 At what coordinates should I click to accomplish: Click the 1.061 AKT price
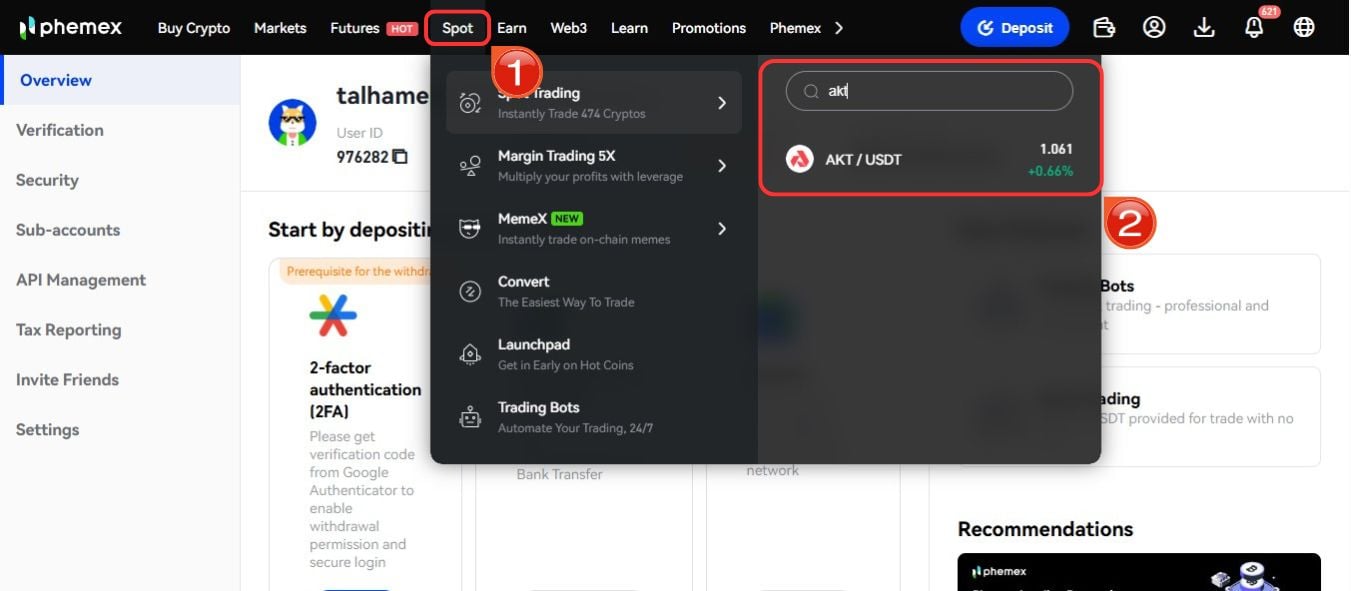click(1056, 149)
